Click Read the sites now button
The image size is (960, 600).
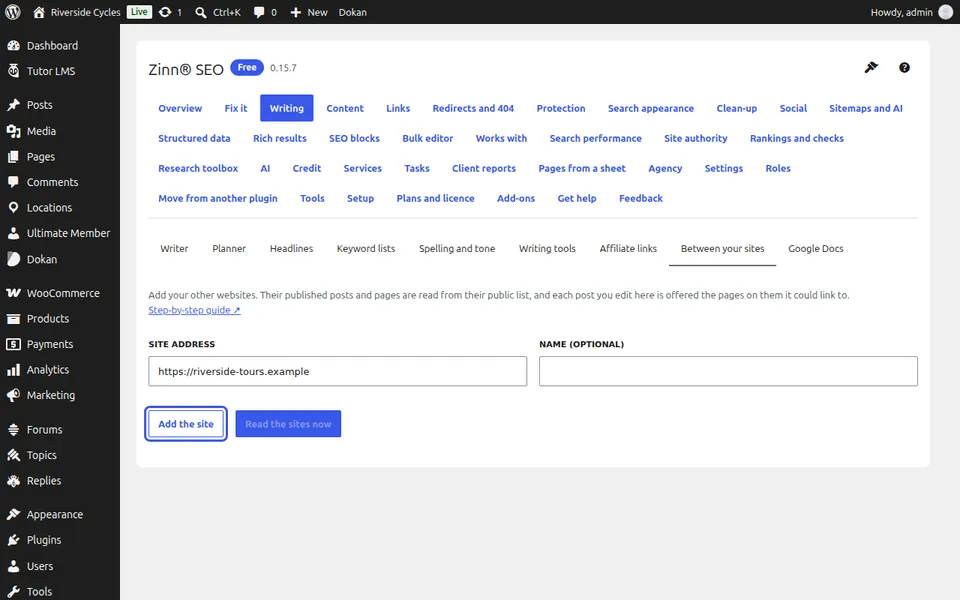point(288,424)
